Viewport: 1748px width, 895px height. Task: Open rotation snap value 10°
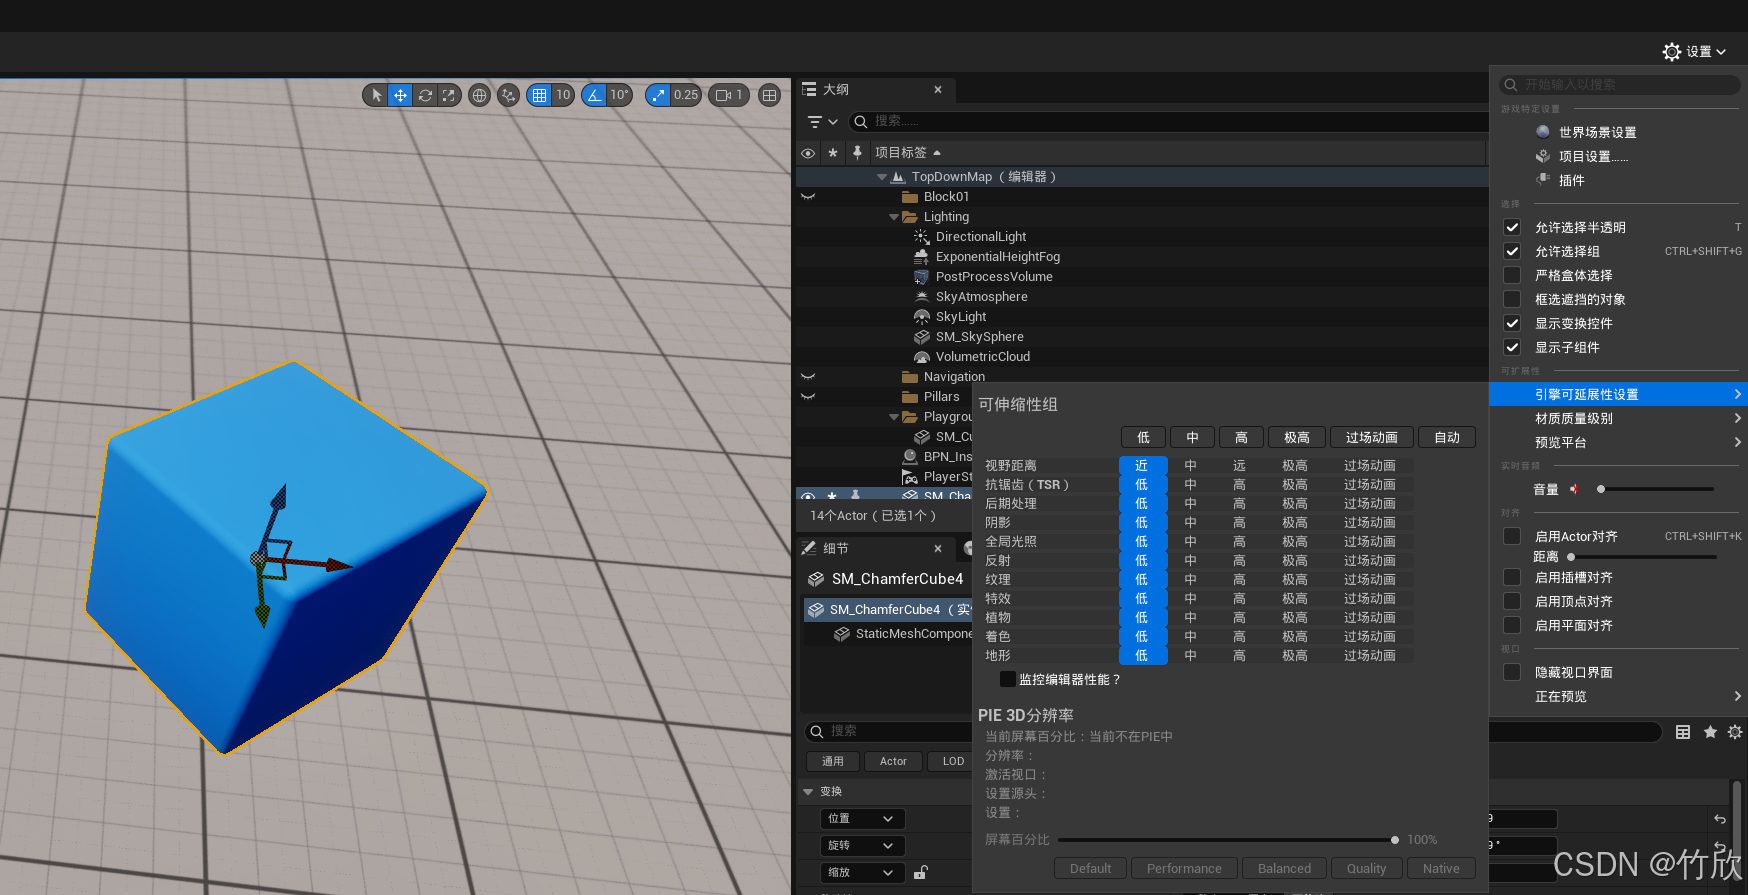pyautogui.click(x=619, y=95)
